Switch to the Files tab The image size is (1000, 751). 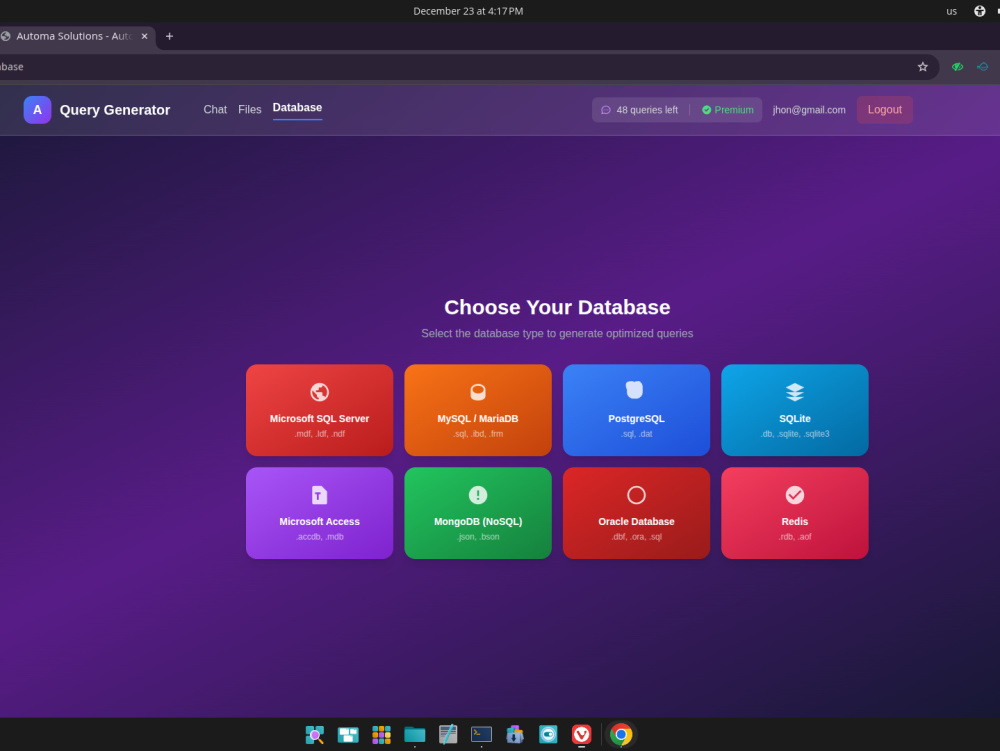click(x=249, y=110)
